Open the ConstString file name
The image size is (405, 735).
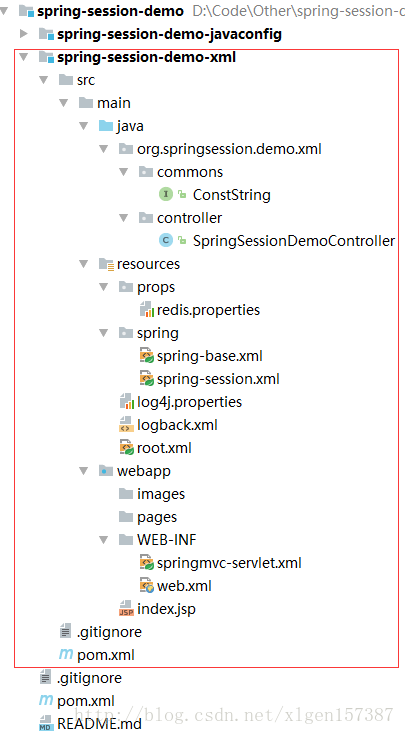coord(232,195)
